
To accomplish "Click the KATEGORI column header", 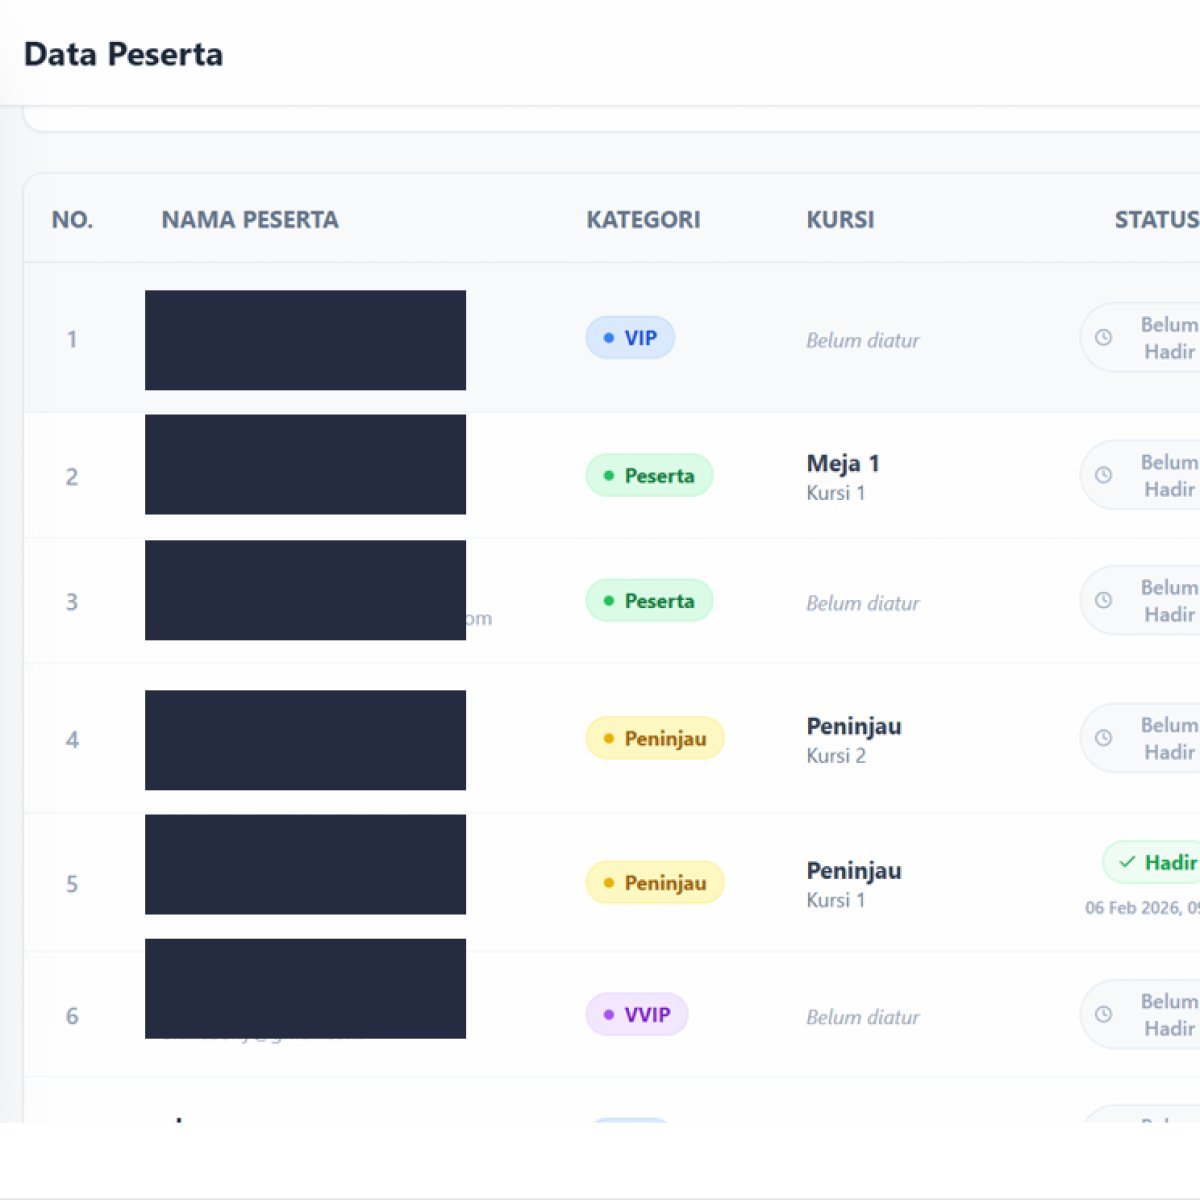I will [643, 220].
